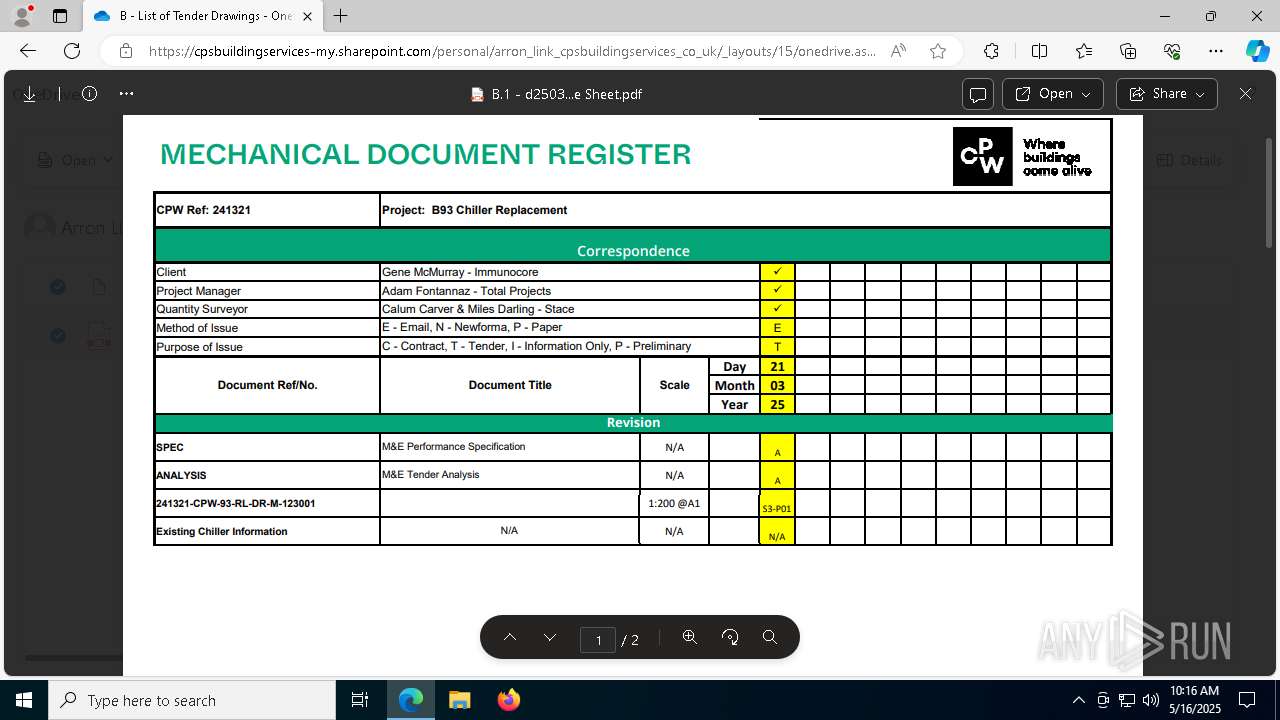Click the Share button
The height and width of the screenshot is (720, 1280).
pyautogui.click(x=1166, y=94)
